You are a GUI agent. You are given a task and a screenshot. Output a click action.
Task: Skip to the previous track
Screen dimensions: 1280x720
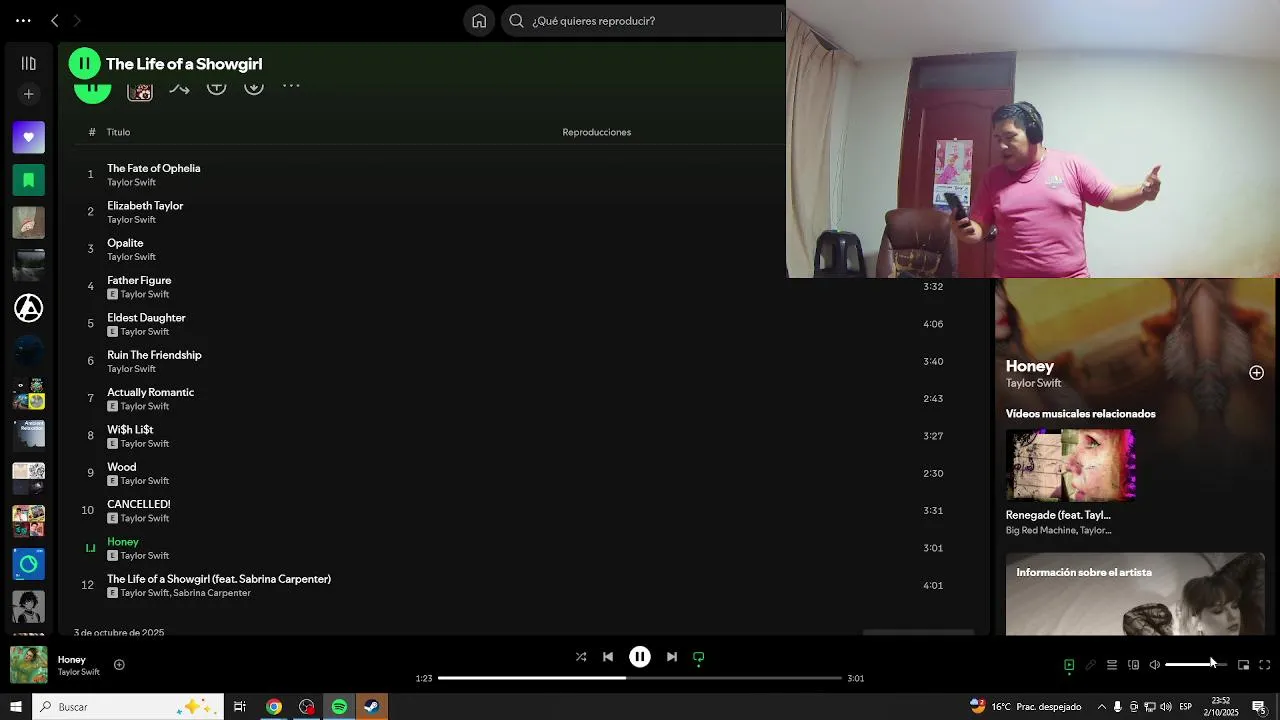click(608, 657)
